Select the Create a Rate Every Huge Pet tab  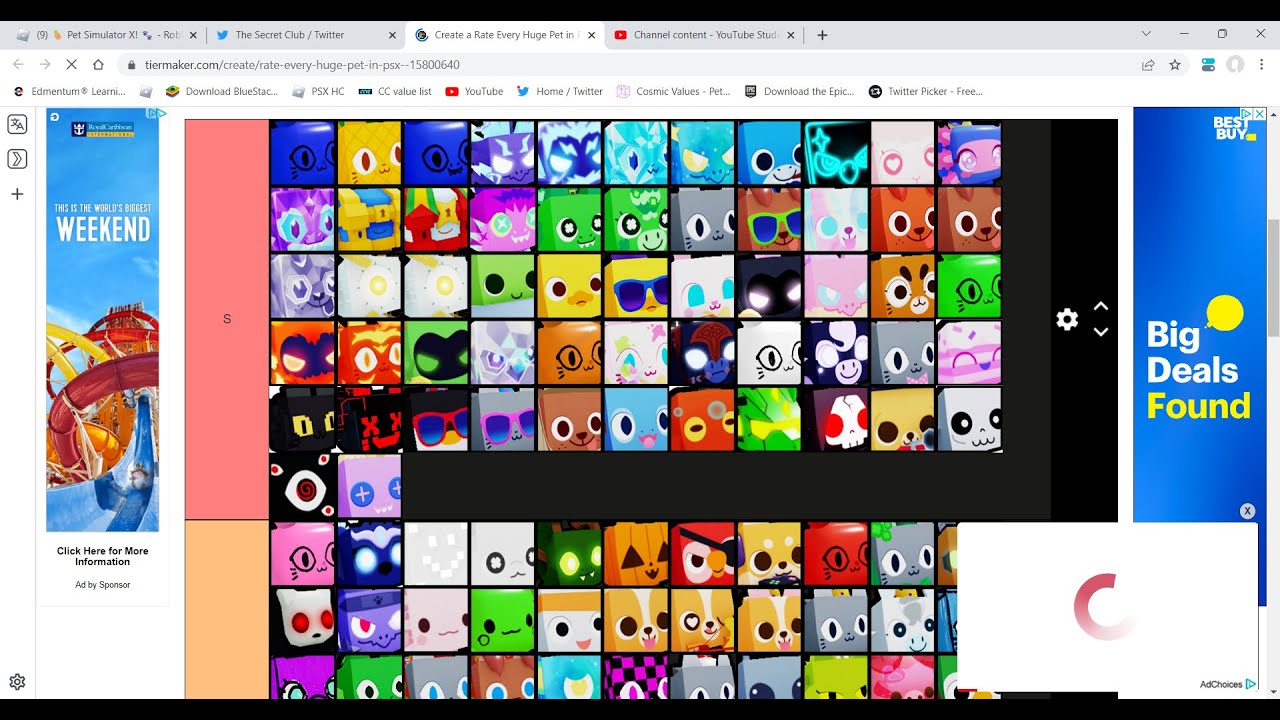pos(504,34)
